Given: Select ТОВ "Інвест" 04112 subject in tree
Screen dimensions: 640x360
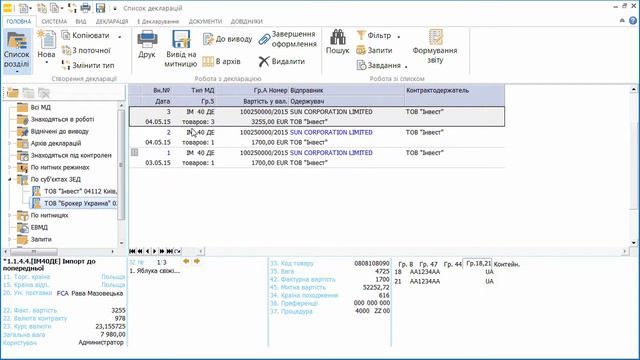Looking at the screenshot, I should [x=80, y=191].
